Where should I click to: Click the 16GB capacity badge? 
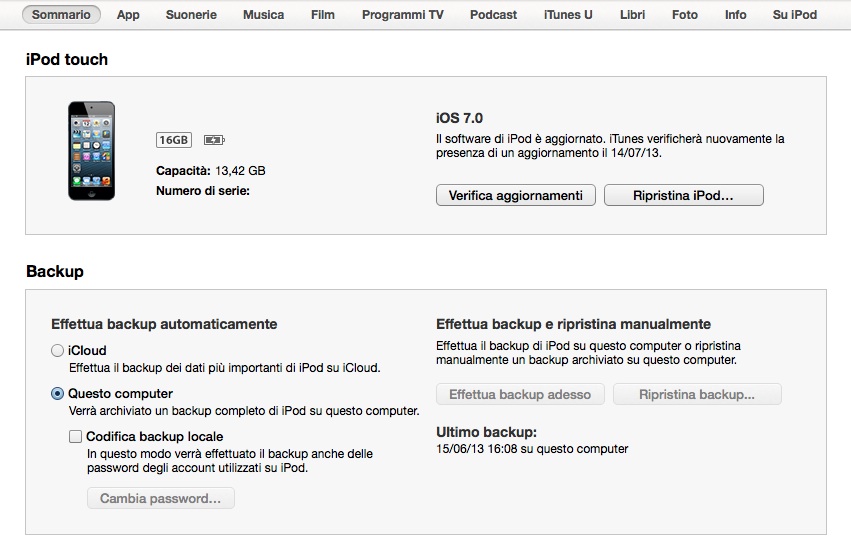tap(173, 139)
